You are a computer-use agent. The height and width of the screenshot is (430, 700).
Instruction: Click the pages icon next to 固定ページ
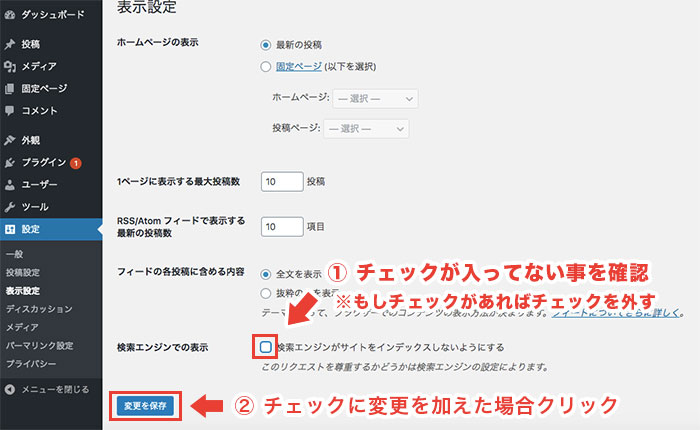[x=10, y=89]
